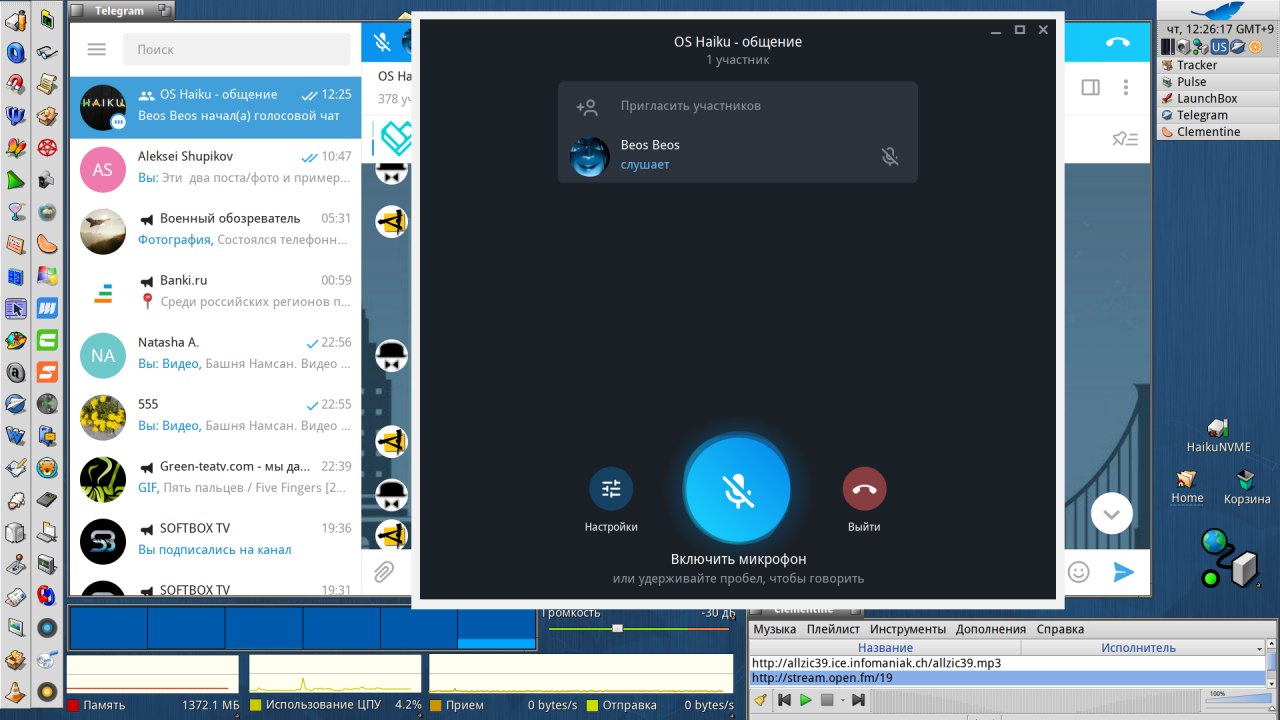Click hang-up phone icon in Telegram header
The image size is (1280, 720).
pyautogui.click(x=1118, y=42)
